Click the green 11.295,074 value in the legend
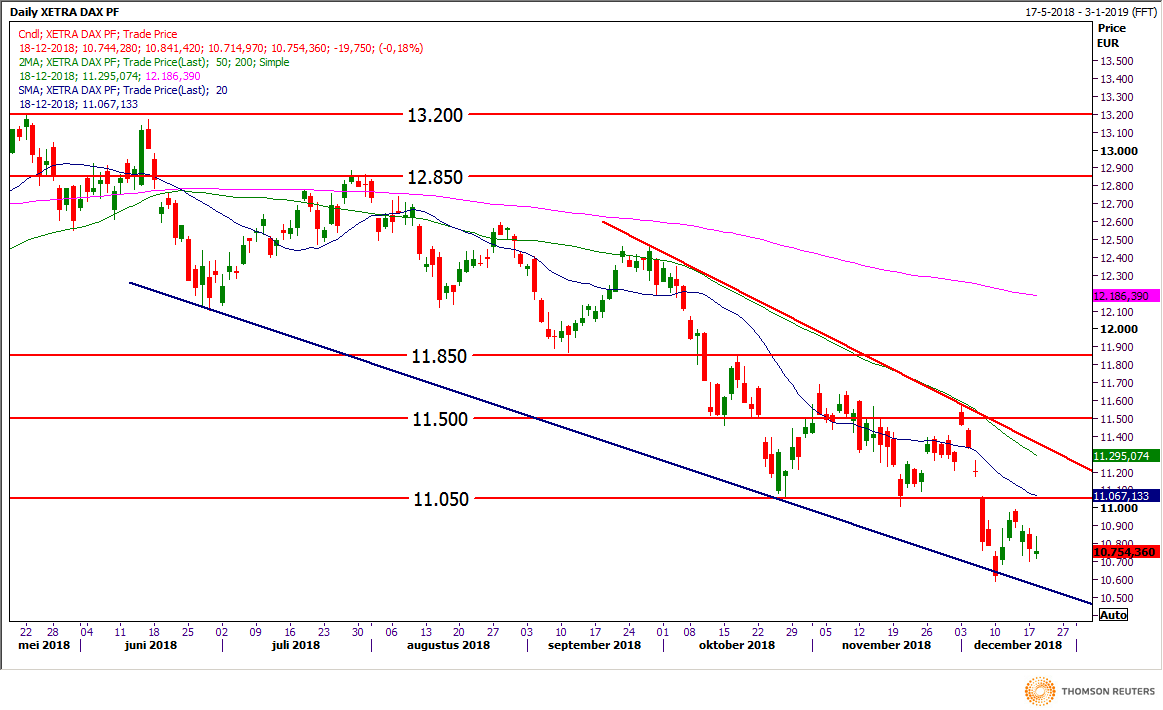This screenshot has width=1163, height=710. (111, 76)
